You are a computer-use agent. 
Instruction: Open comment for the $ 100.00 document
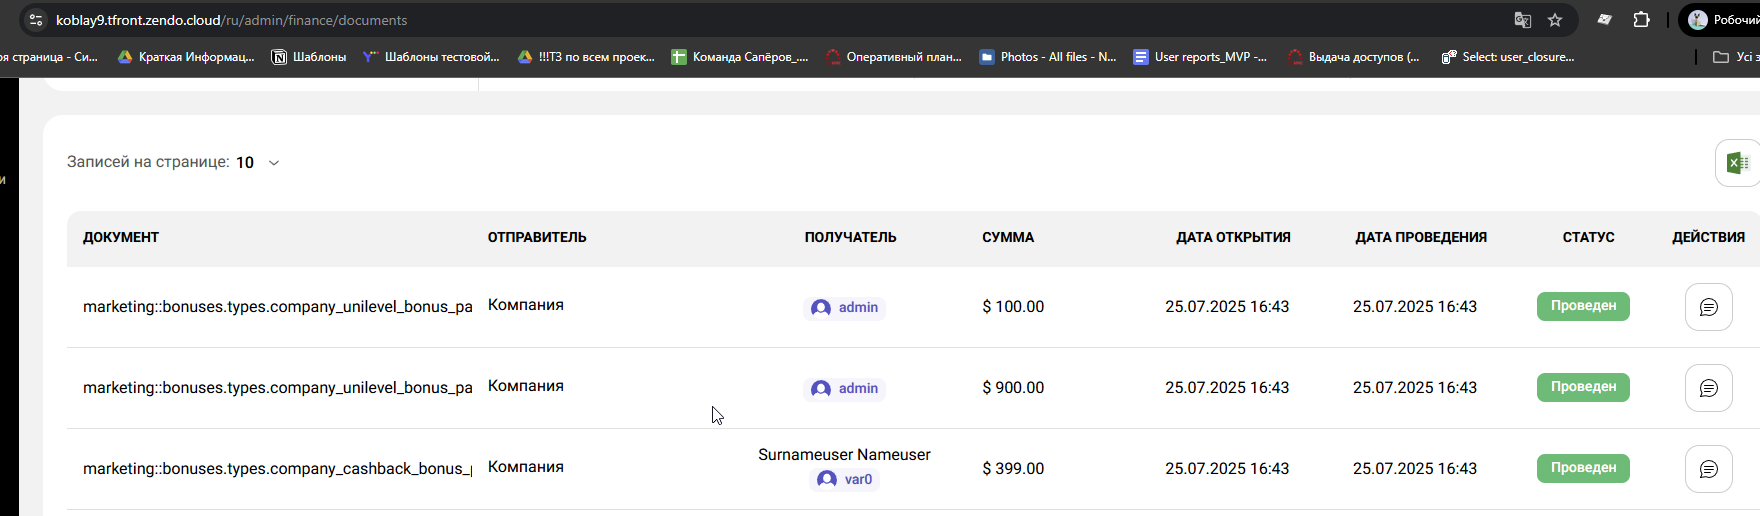(x=1708, y=307)
